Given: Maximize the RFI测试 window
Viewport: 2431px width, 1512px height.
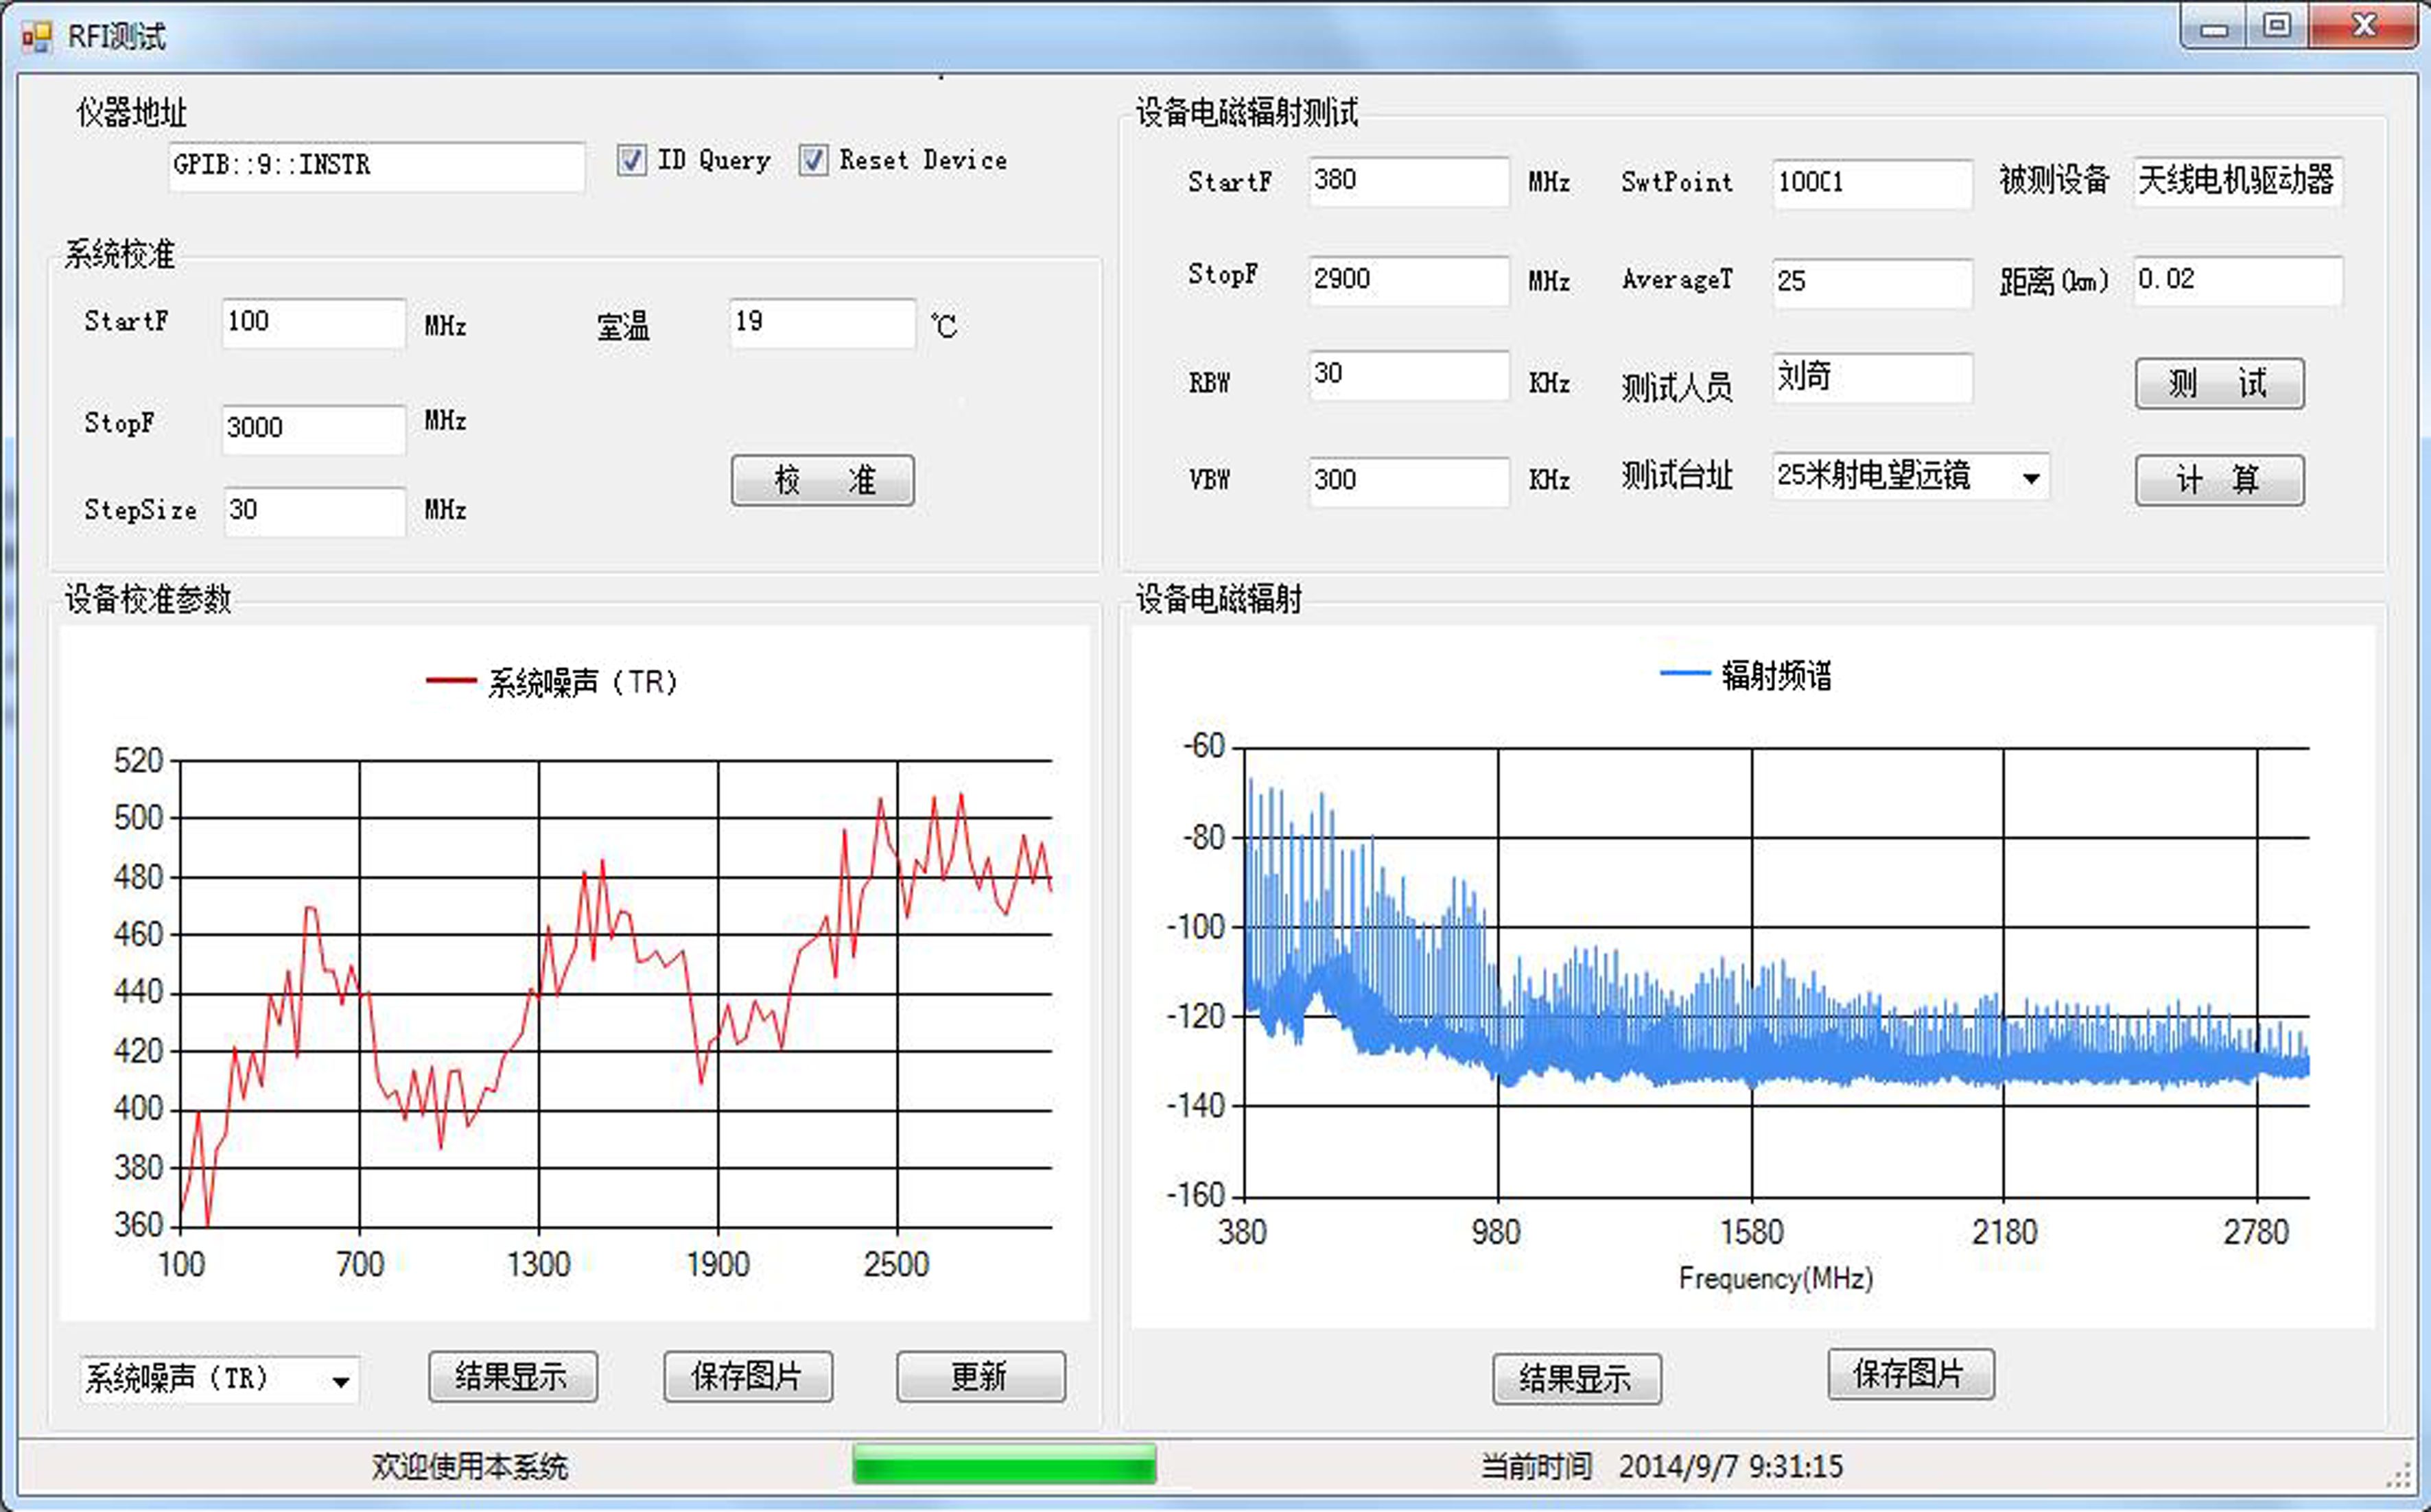Looking at the screenshot, I should [x=2277, y=26].
